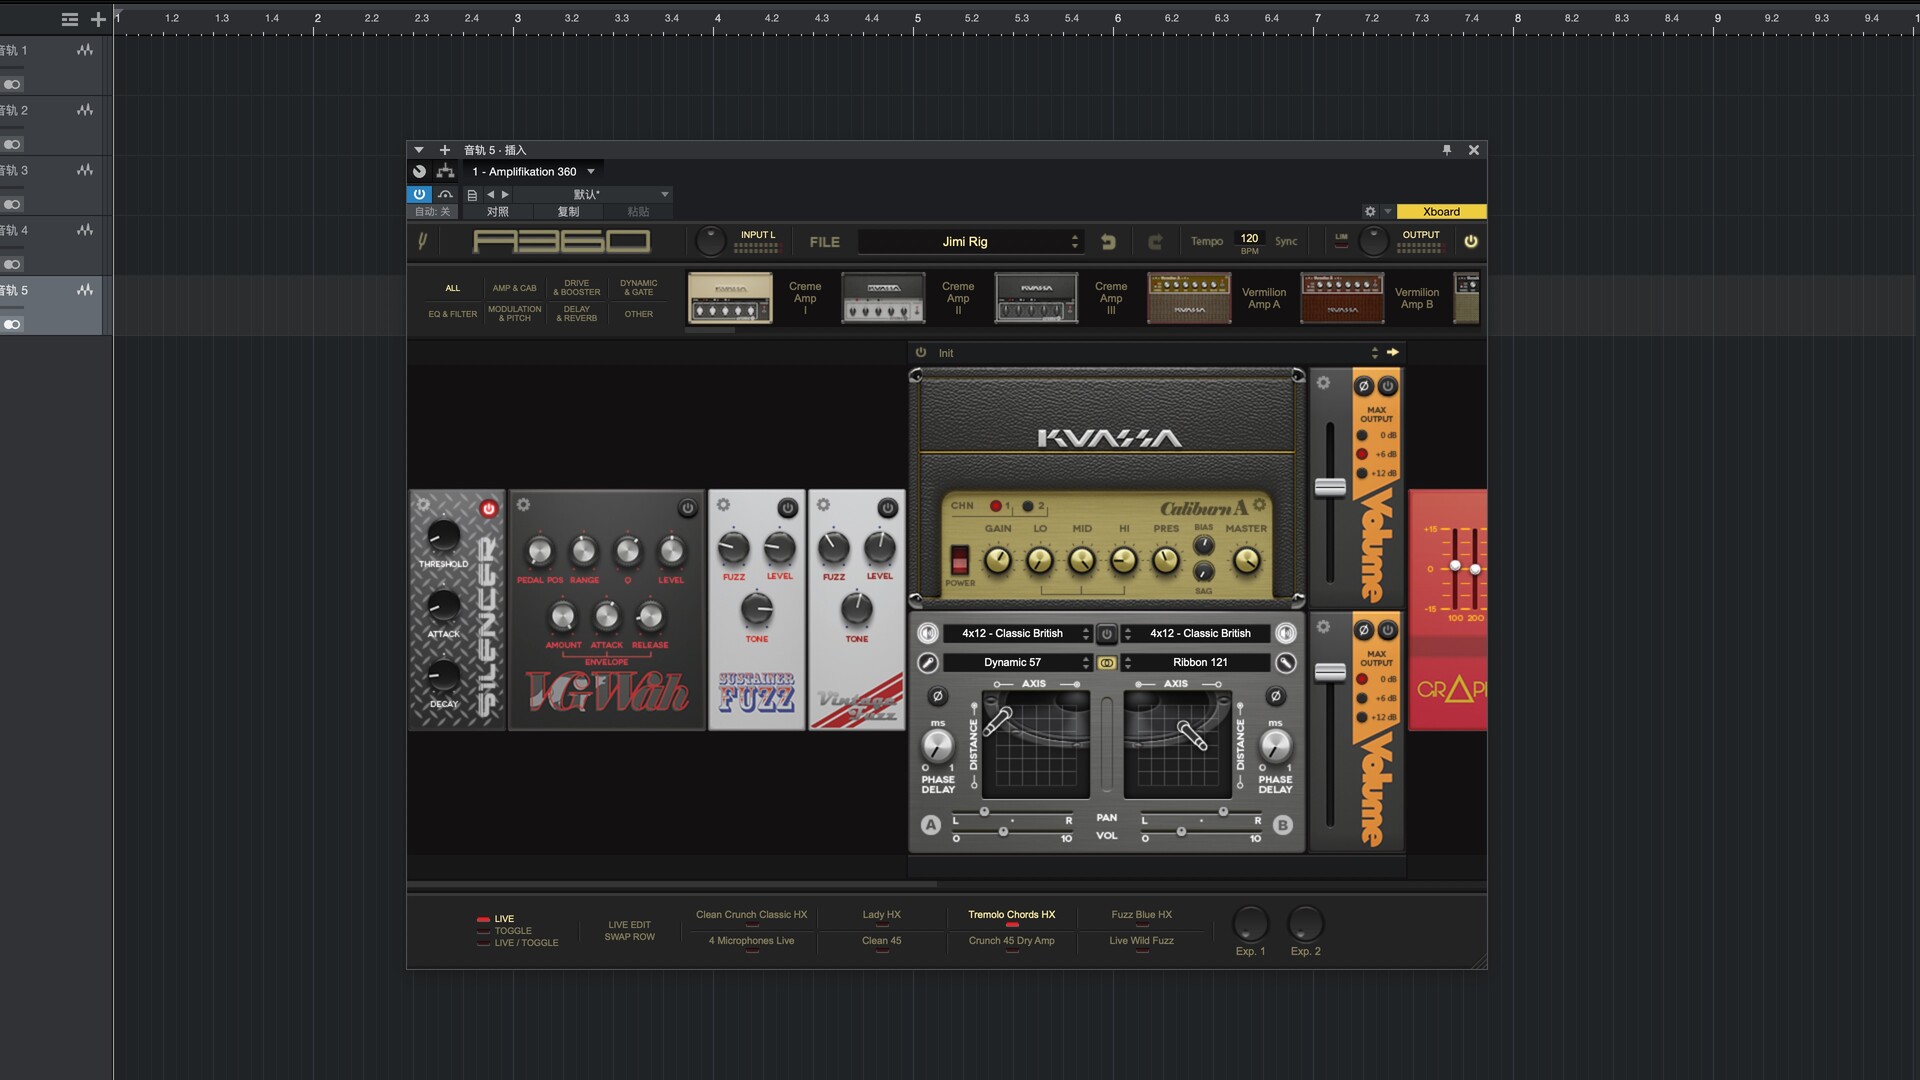This screenshot has width=1920, height=1080.
Task: Open the Dynamic 57 mic dropdown
Action: tap(1017, 662)
